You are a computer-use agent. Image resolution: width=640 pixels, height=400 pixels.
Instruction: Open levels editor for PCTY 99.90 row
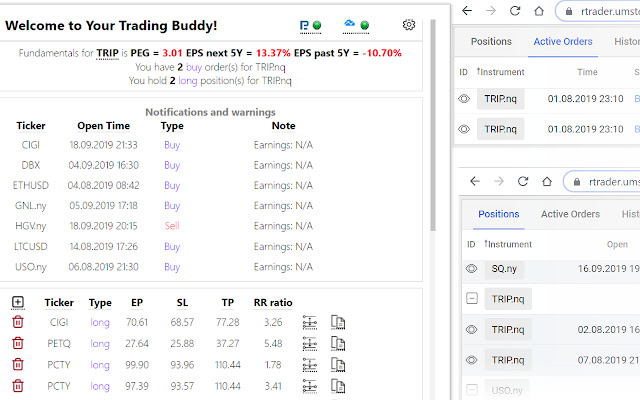click(x=310, y=365)
